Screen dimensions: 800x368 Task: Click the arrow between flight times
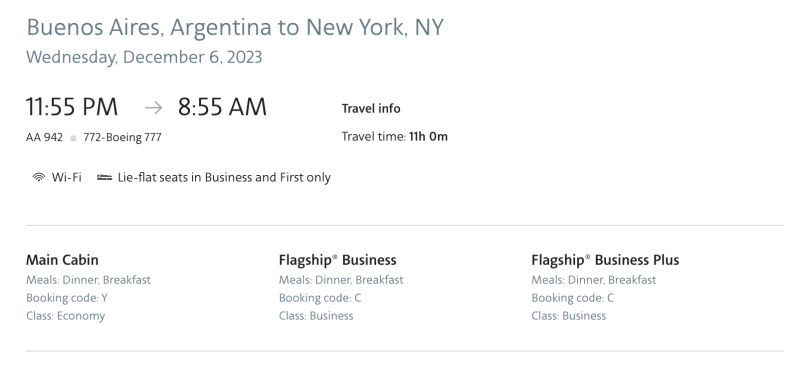point(153,108)
